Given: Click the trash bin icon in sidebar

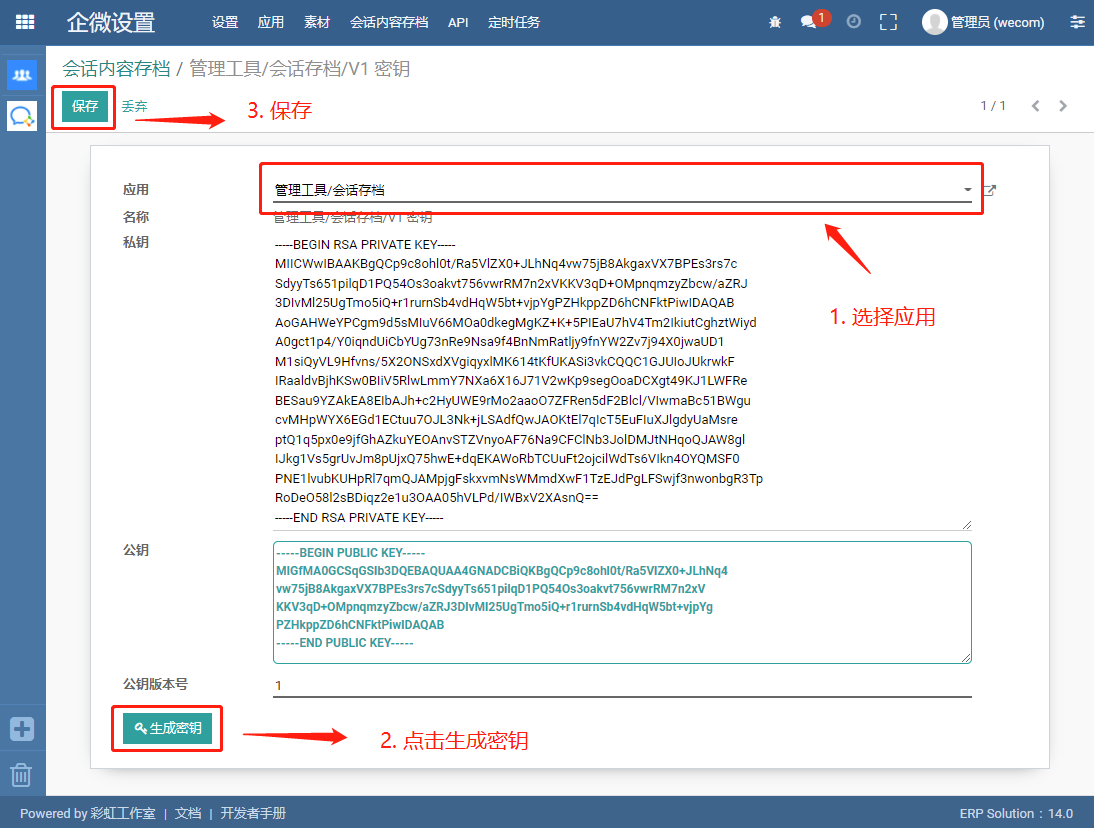Looking at the screenshot, I should click(22, 774).
